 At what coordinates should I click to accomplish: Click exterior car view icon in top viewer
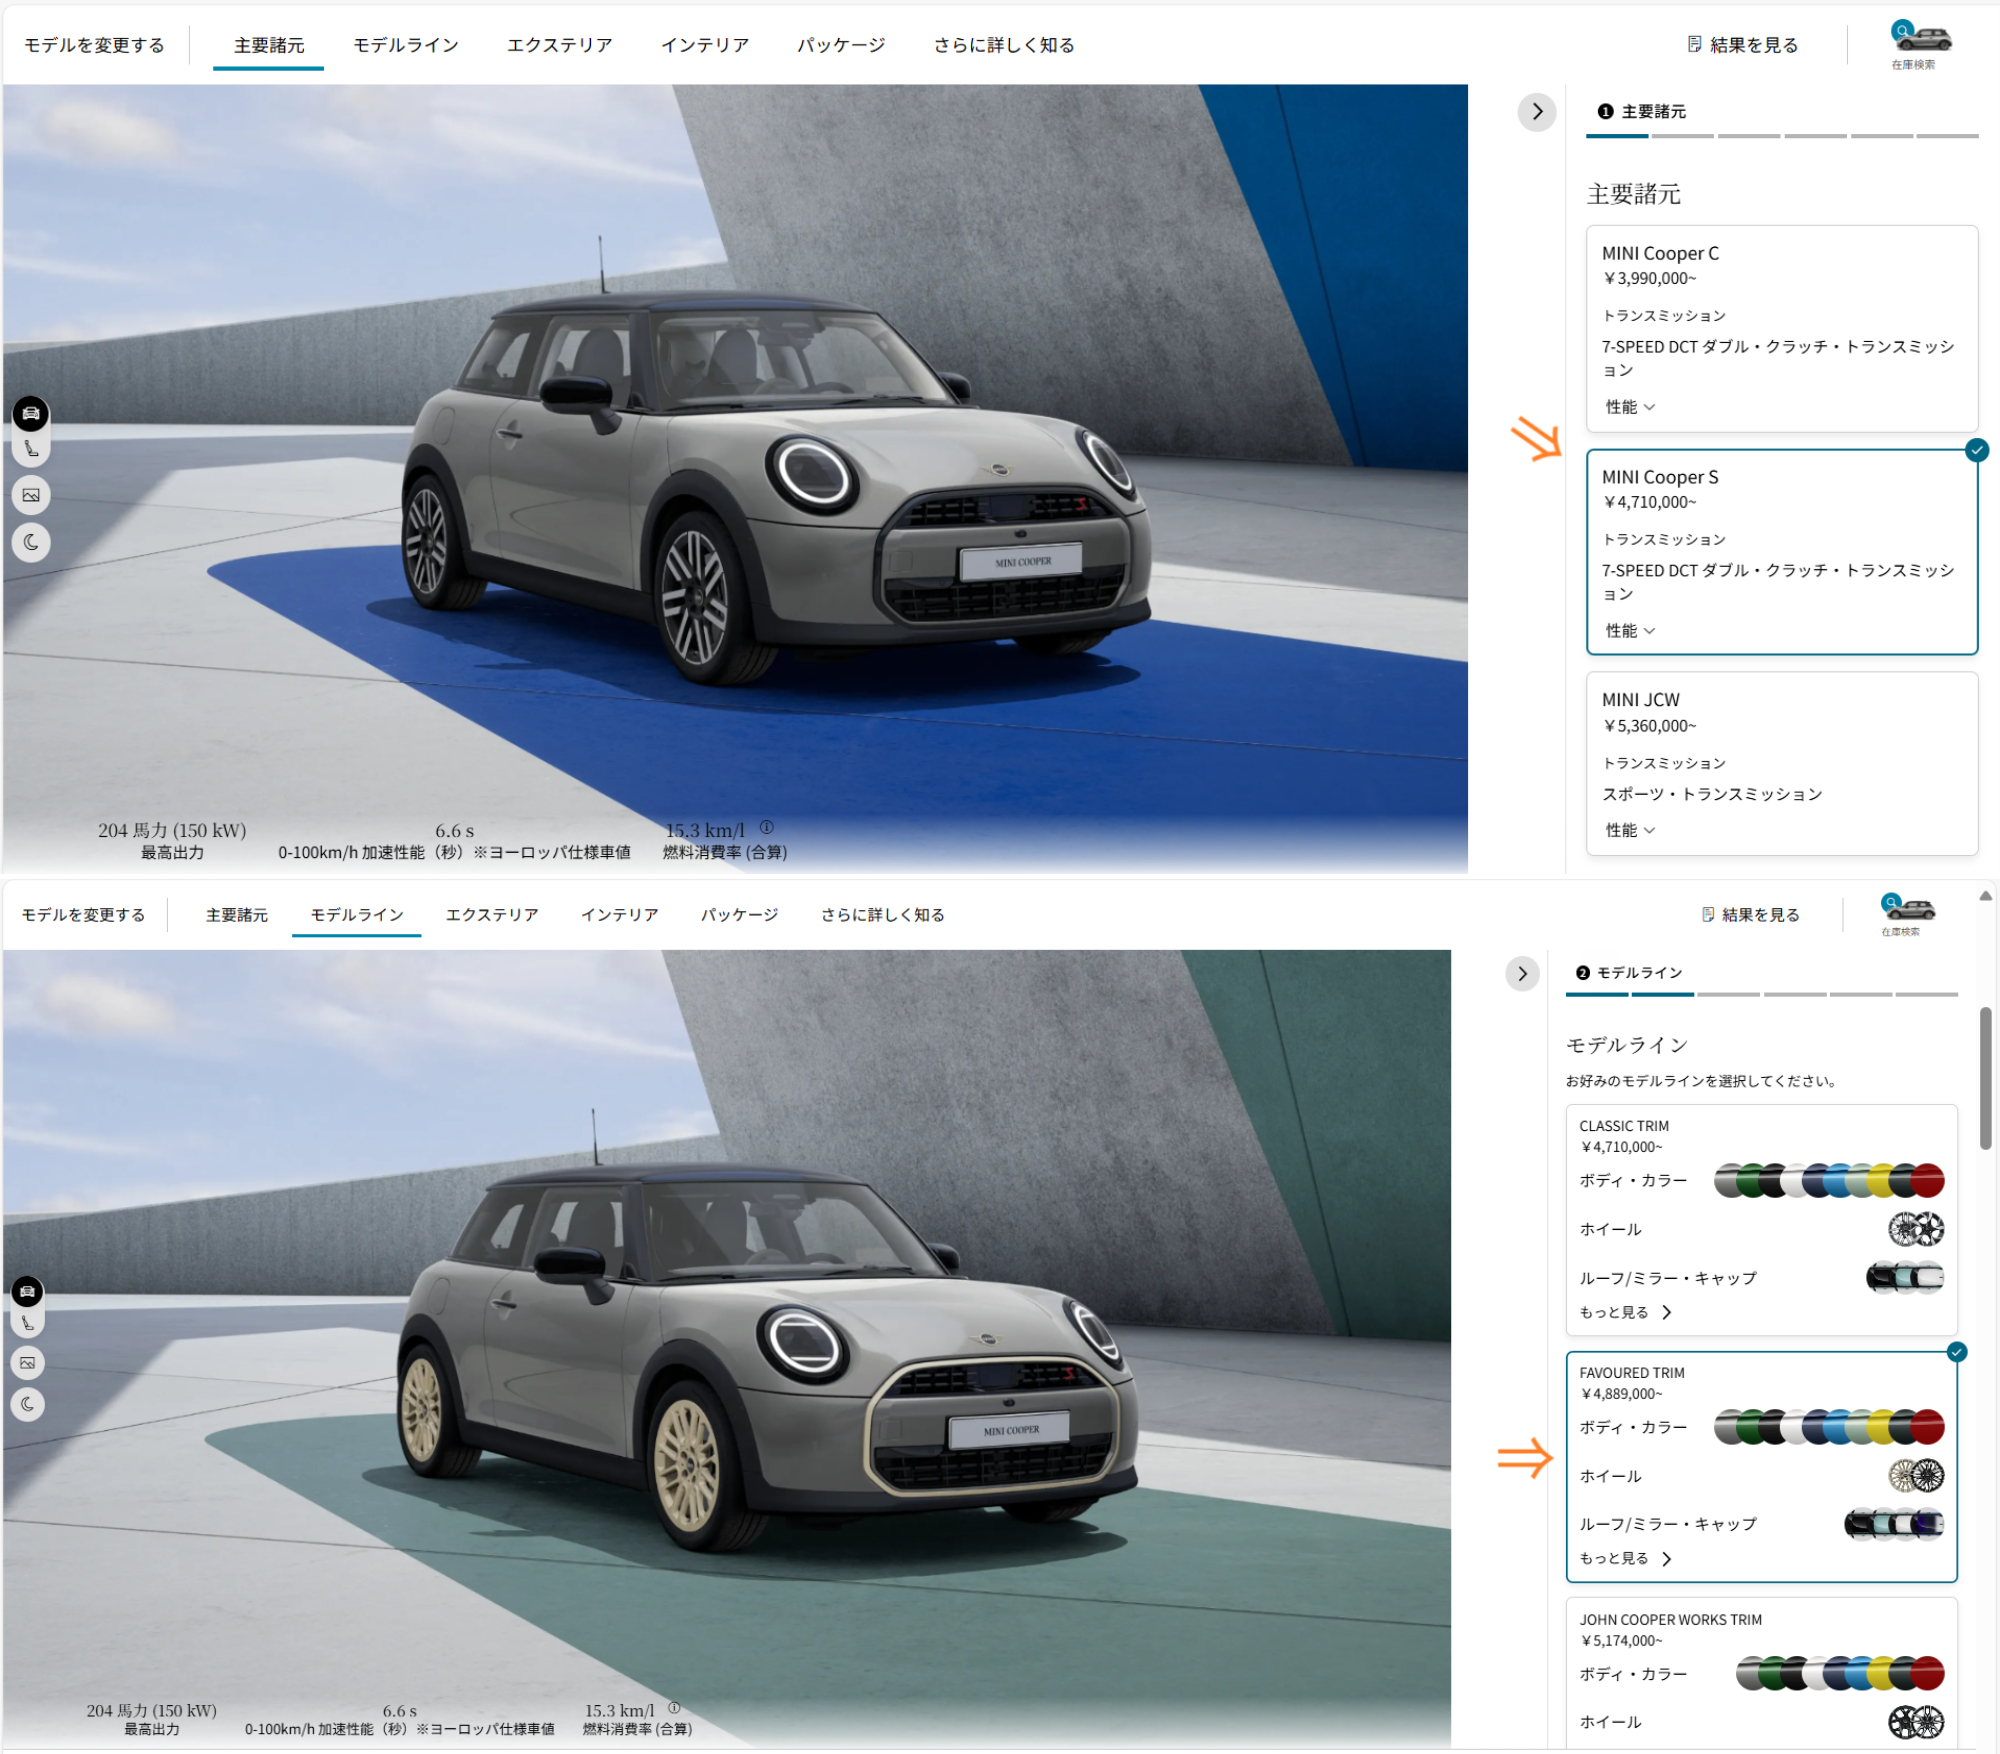pos(31,413)
